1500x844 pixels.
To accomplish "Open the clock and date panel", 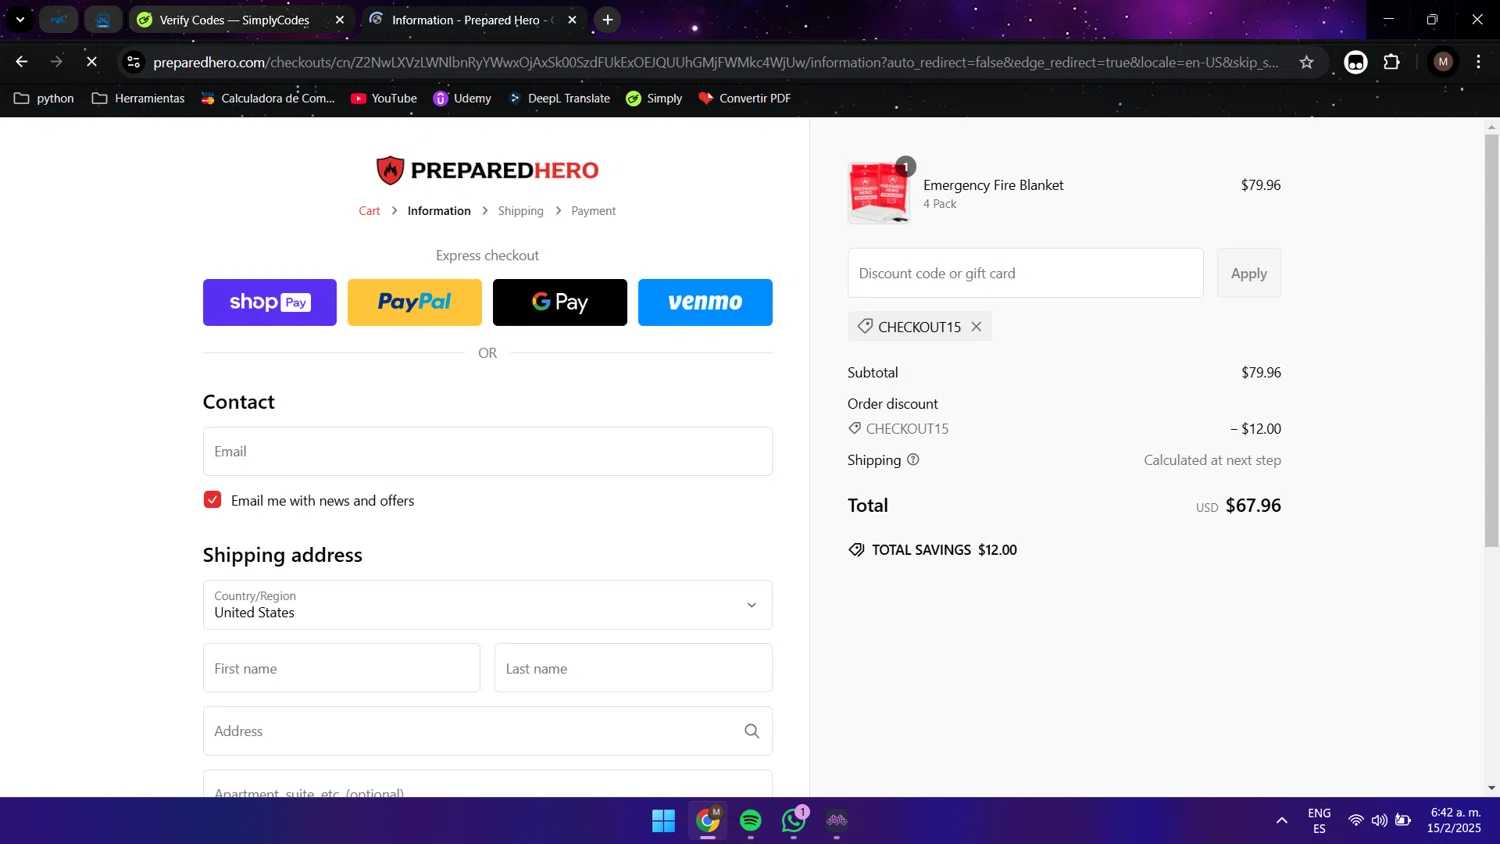I will [1455, 821].
